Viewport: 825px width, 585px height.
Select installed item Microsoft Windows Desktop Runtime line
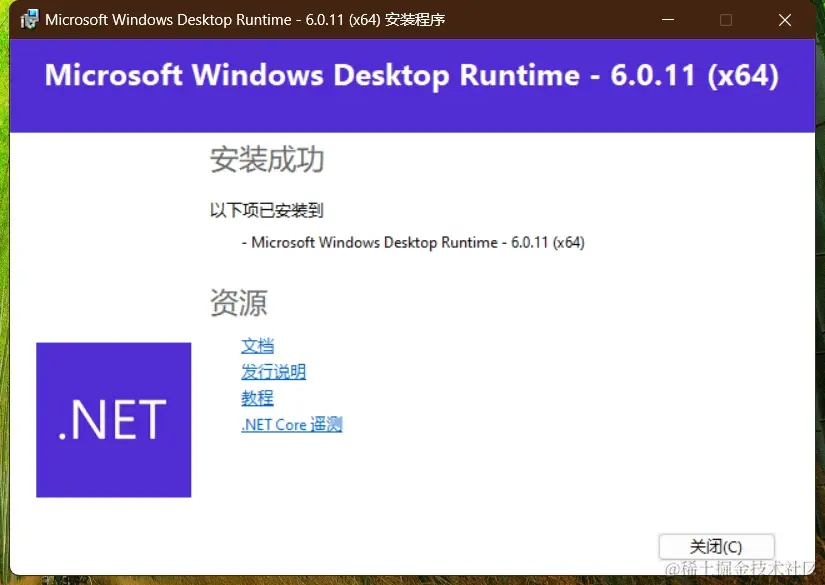pyautogui.click(x=413, y=243)
